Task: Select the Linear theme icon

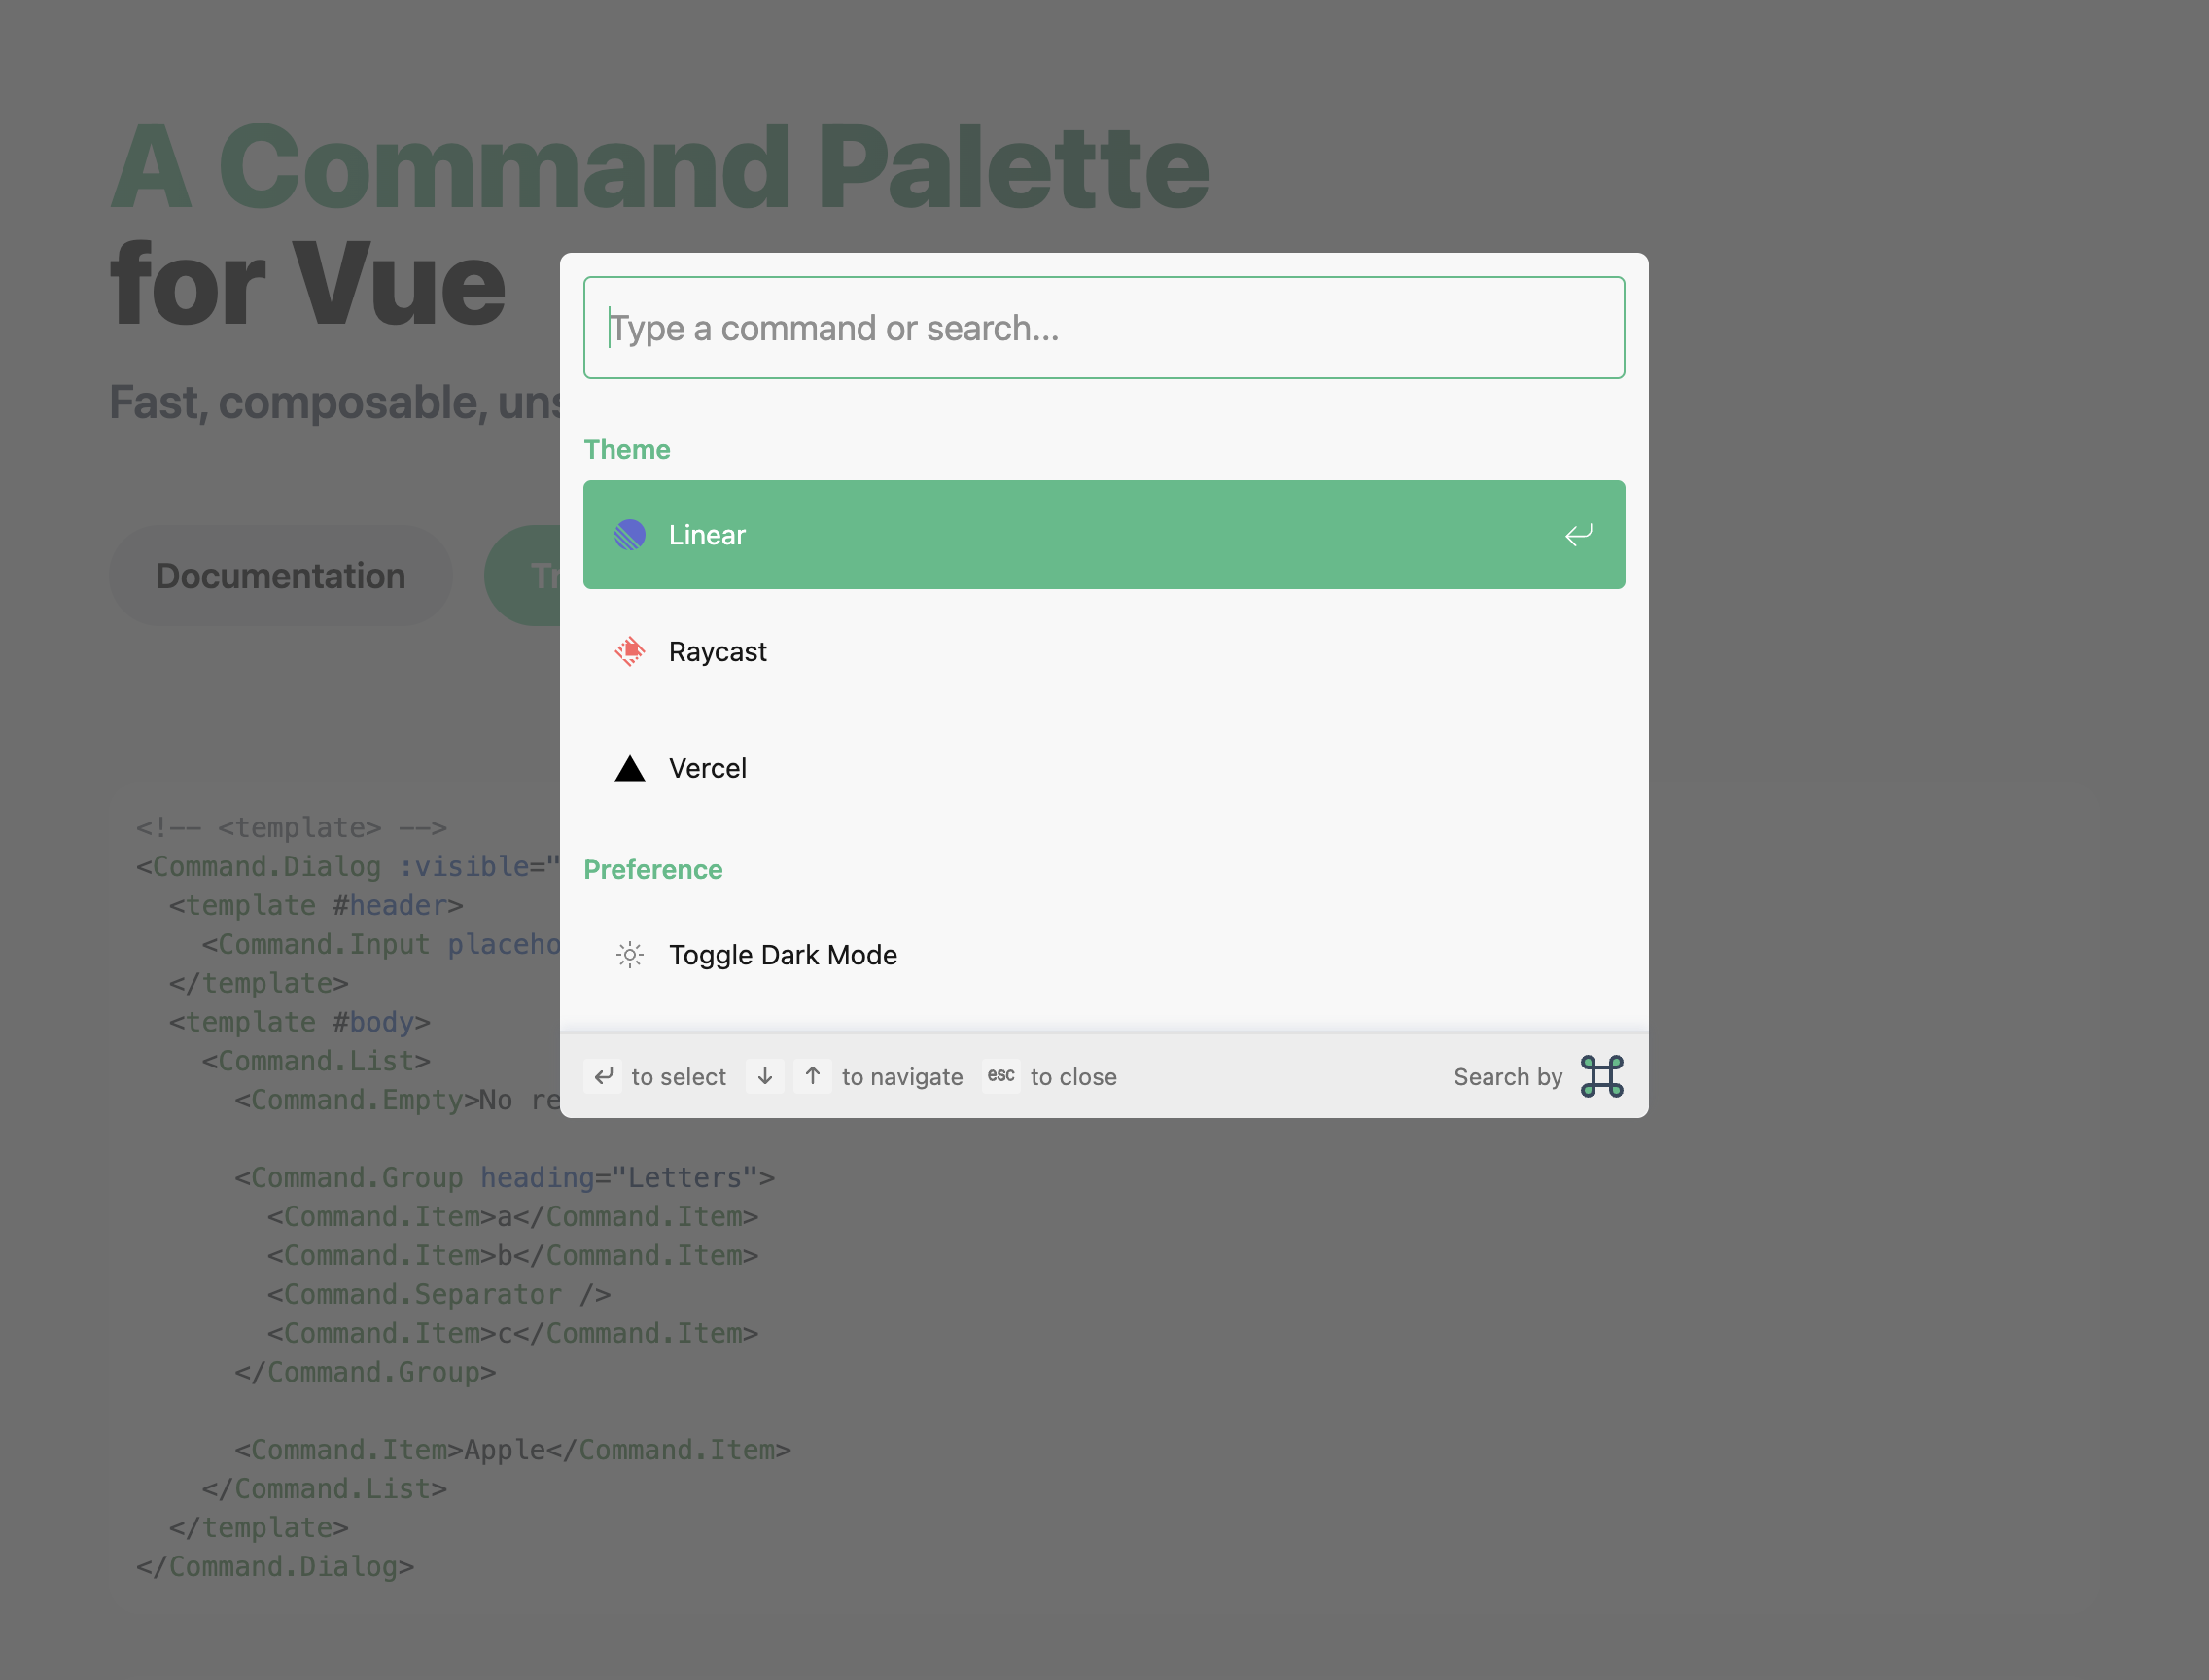Action: pos(629,535)
